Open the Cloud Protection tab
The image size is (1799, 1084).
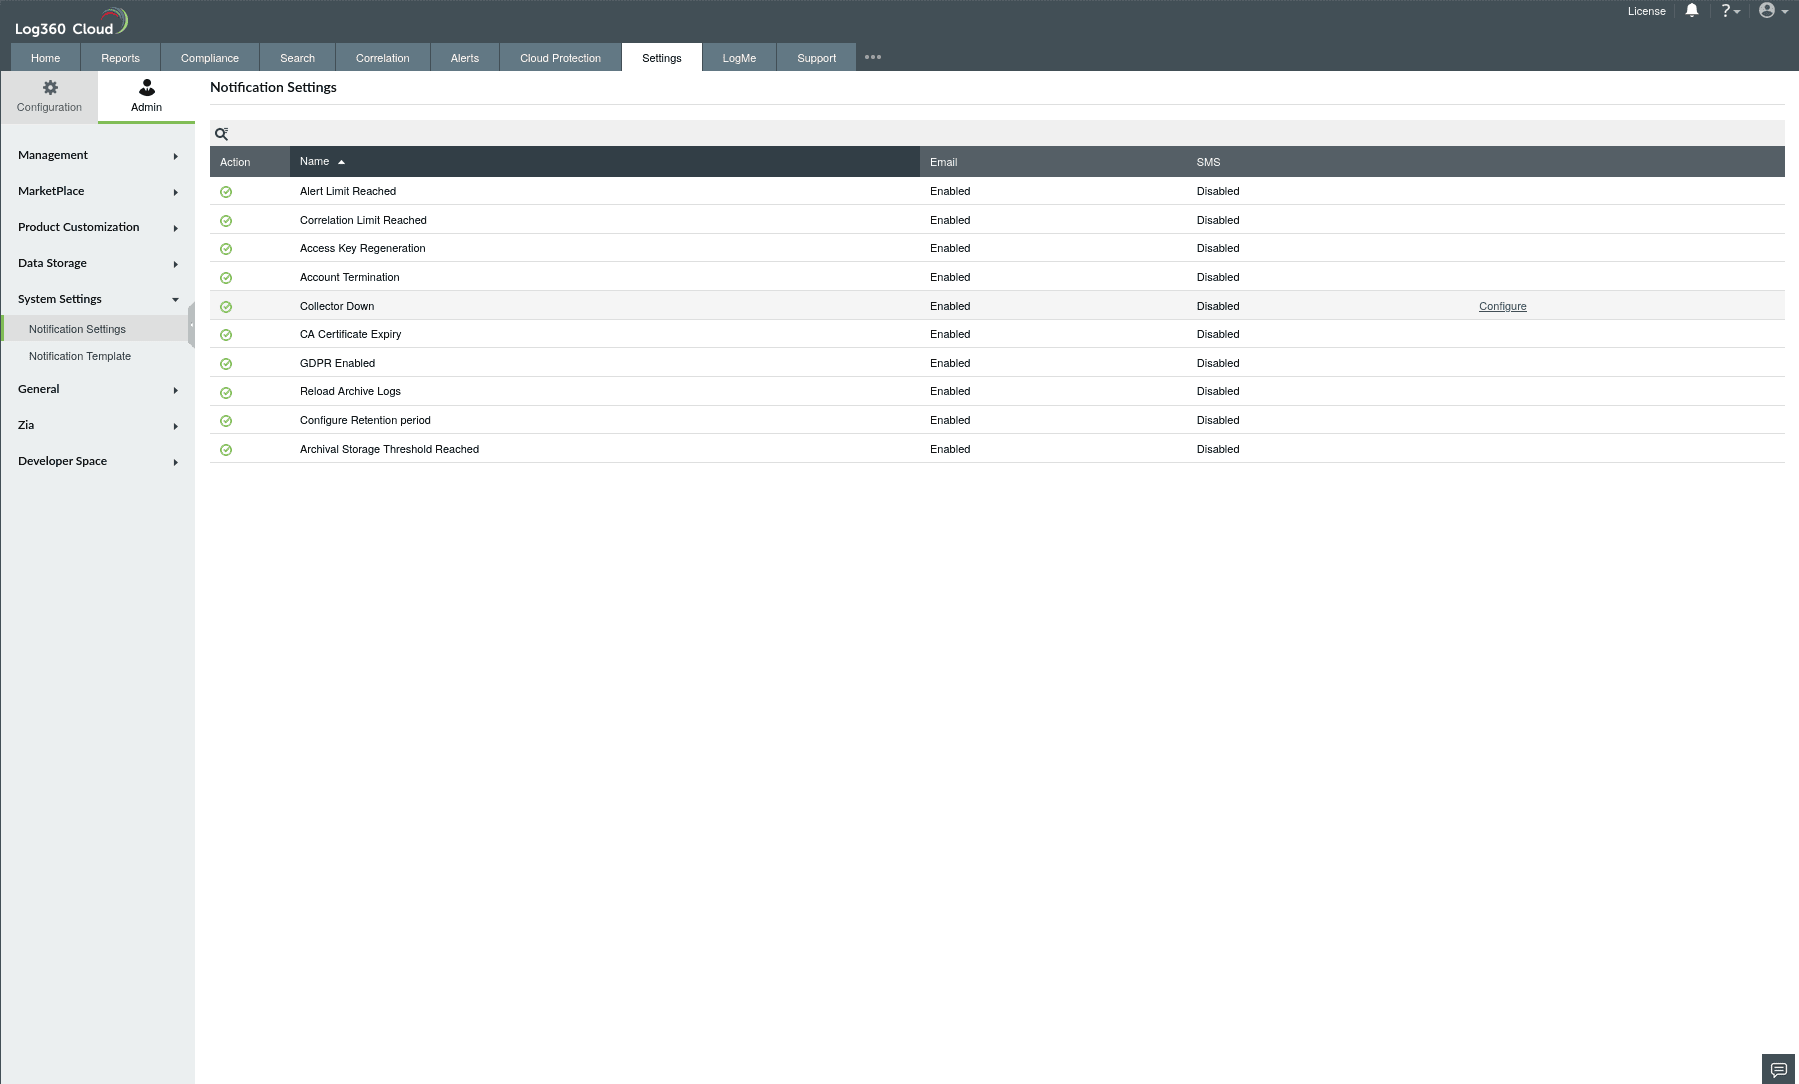pos(560,58)
